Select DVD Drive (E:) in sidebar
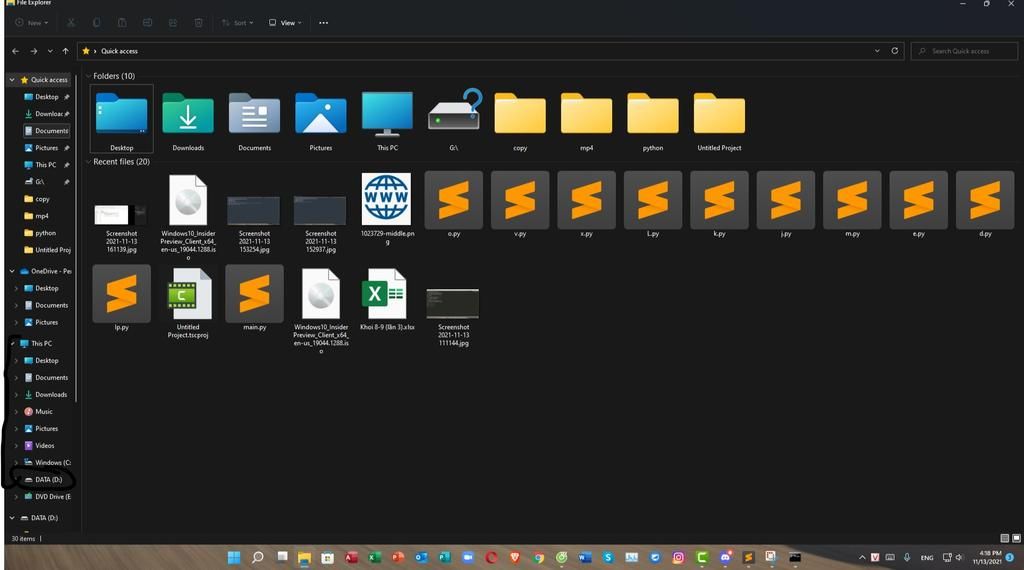1024x570 pixels. tap(47, 497)
